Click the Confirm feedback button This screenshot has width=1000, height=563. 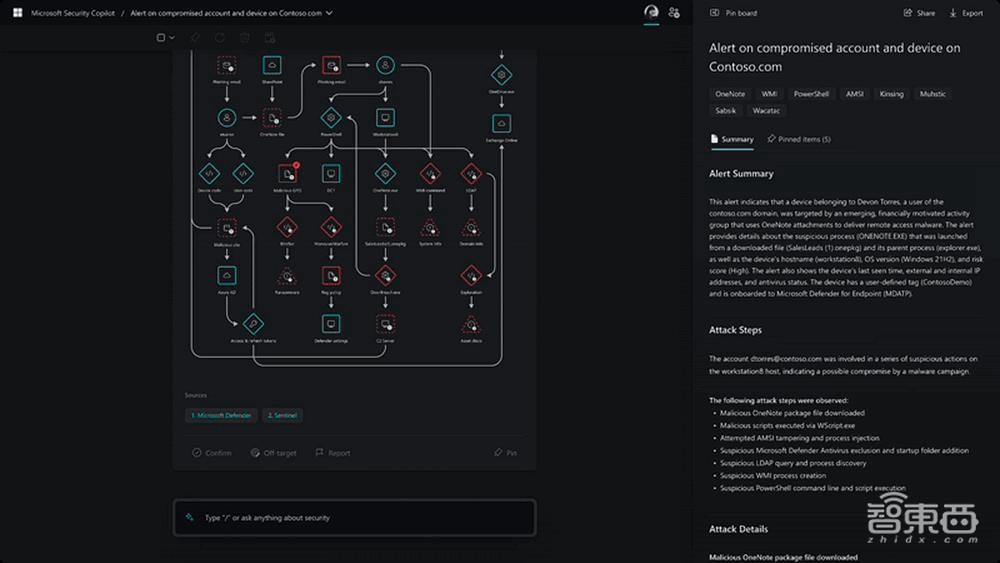pos(212,453)
